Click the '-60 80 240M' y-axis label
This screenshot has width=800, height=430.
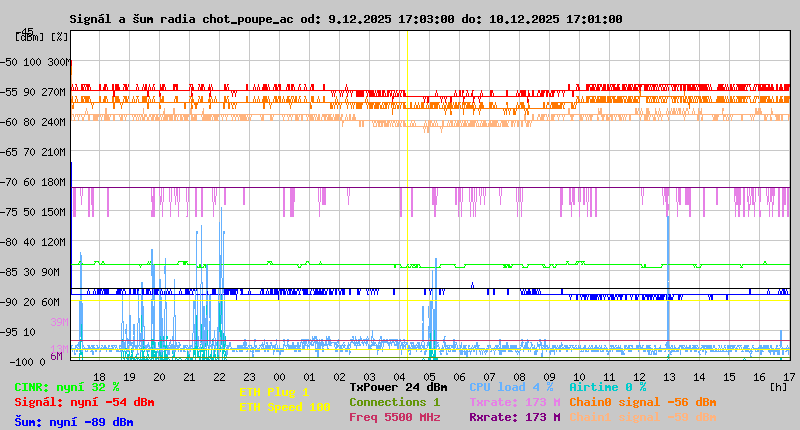tap(33, 122)
